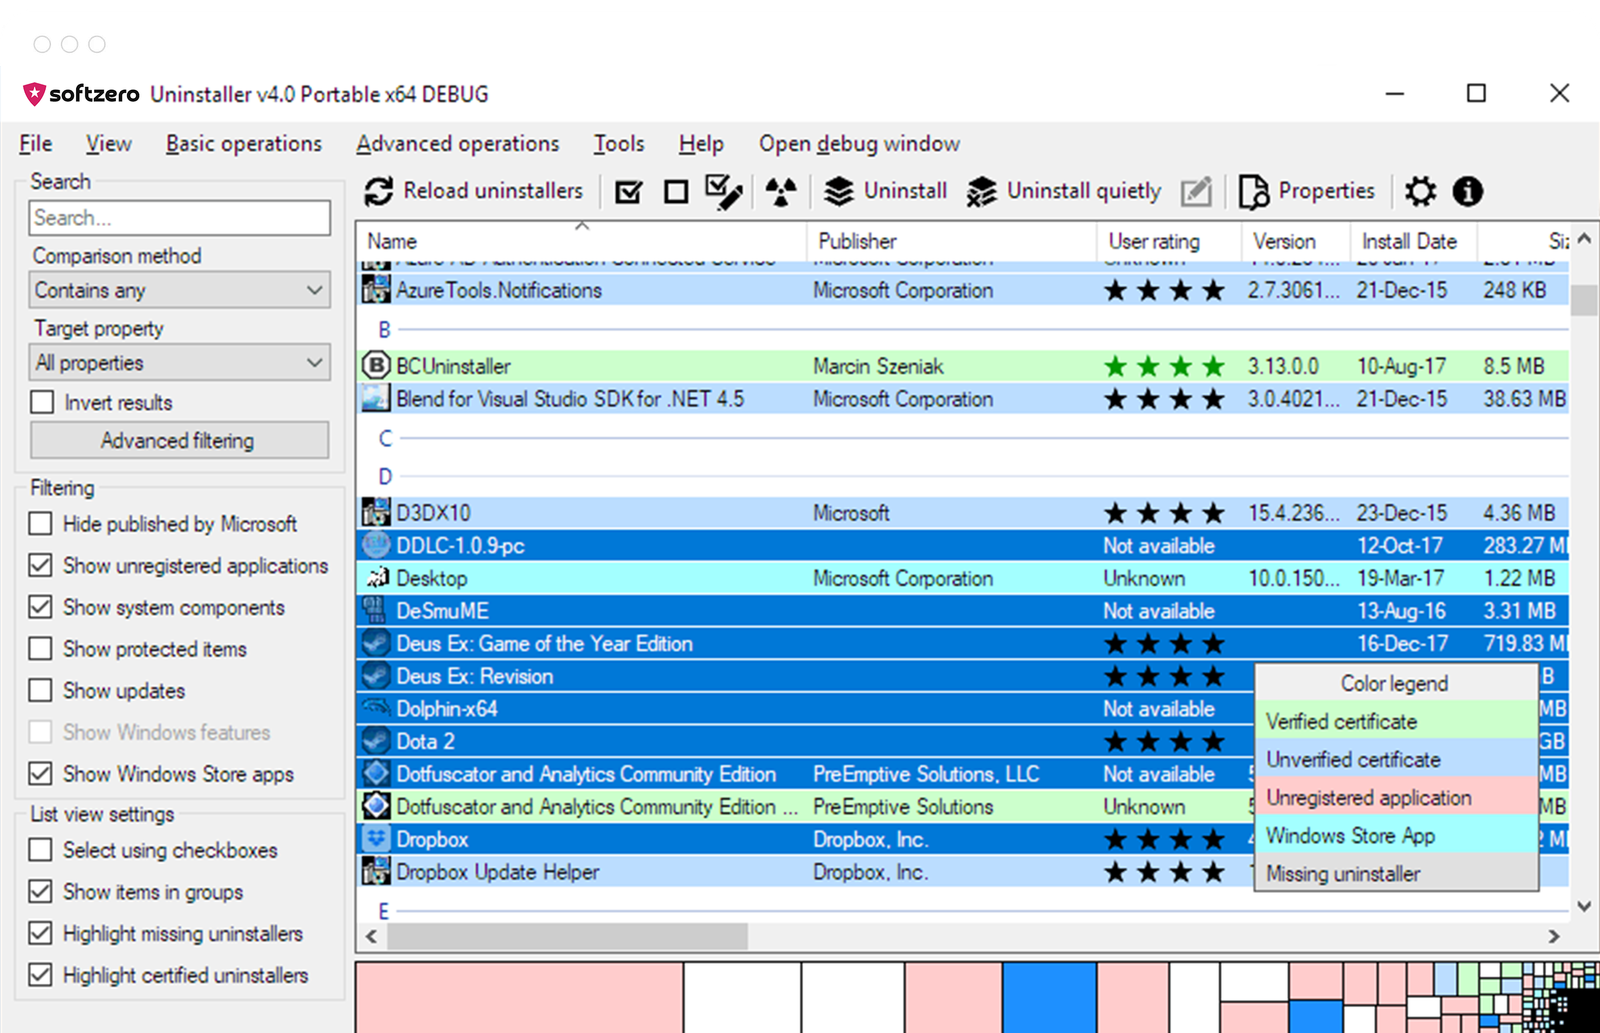Click the info about icon
Viewport: 1600px width, 1033px height.
(x=1467, y=191)
